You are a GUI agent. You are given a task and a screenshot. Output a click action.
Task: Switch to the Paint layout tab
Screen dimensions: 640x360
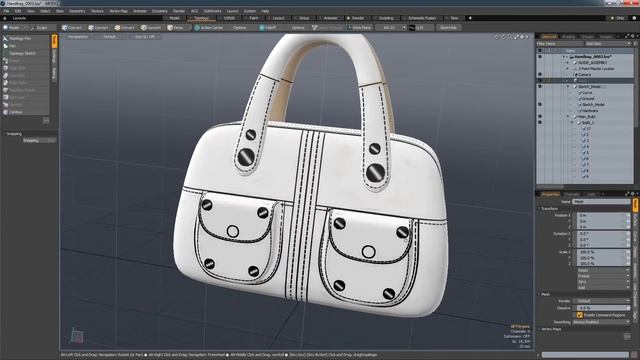coord(253,18)
